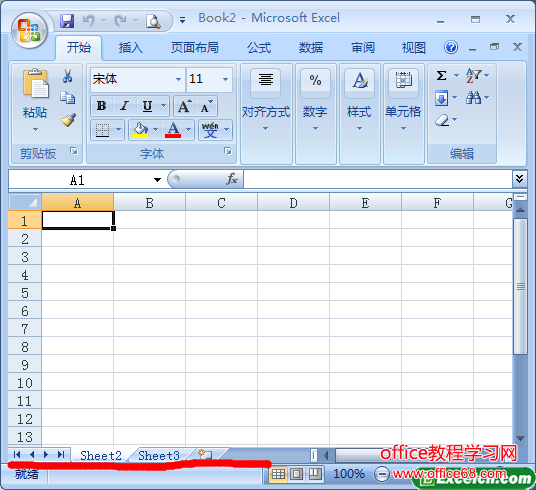Open the font name 宋体 dropdown
This screenshot has width=536, height=490.
(x=178, y=80)
